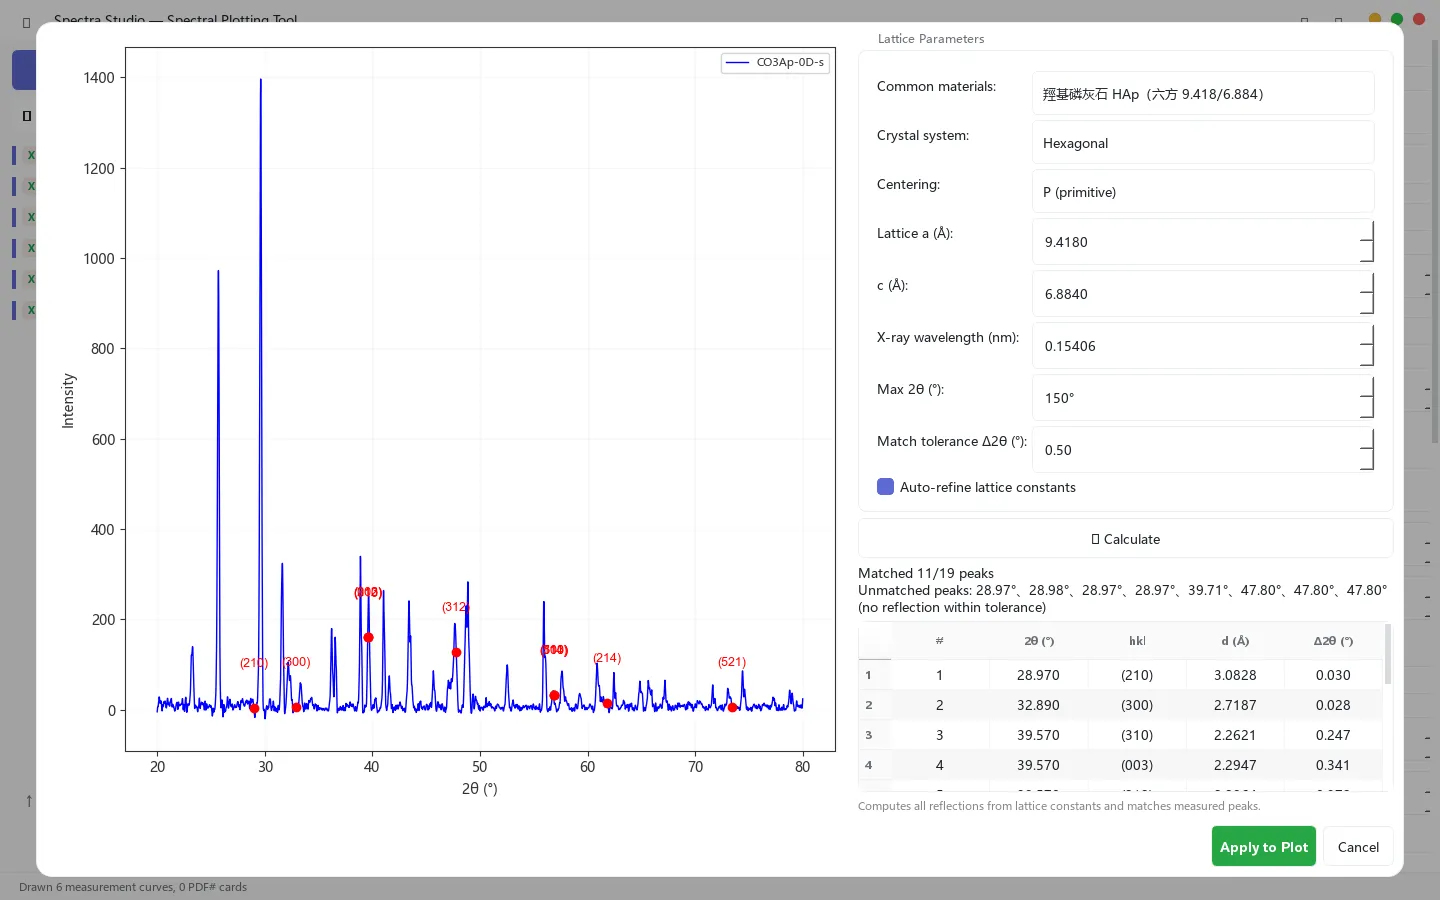Select the 2.7187 d-spacing cell
This screenshot has width=1440, height=900.
(1235, 705)
